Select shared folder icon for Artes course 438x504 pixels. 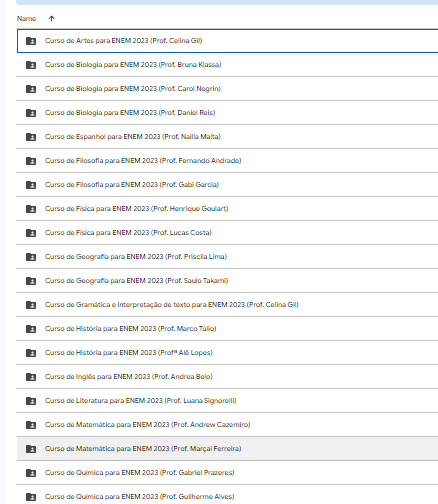(31, 41)
